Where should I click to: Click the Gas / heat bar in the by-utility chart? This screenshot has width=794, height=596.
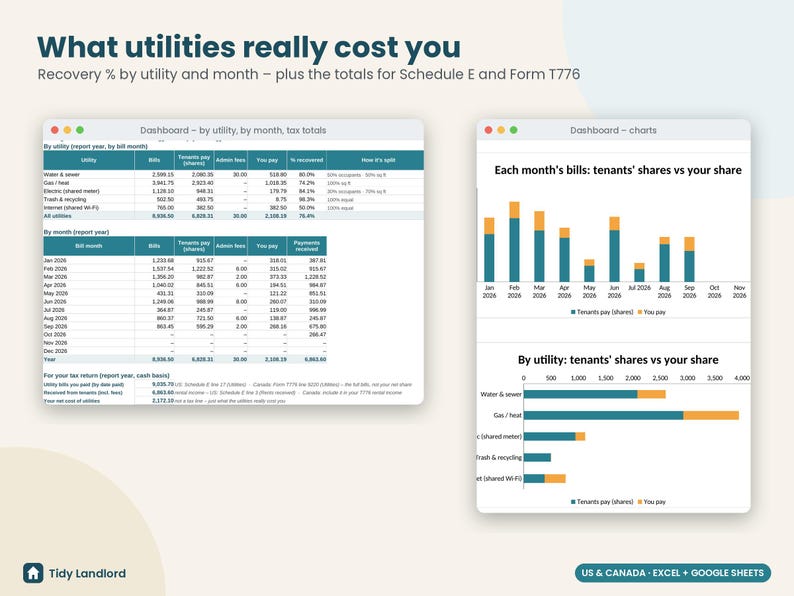(x=631, y=415)
